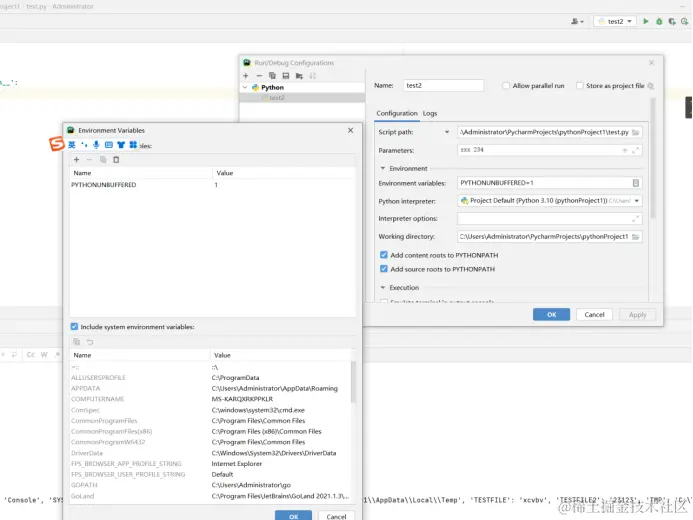Click the Profile run icon in top toolbar
This screenshot has width=693, height=520.
[685, 21]
